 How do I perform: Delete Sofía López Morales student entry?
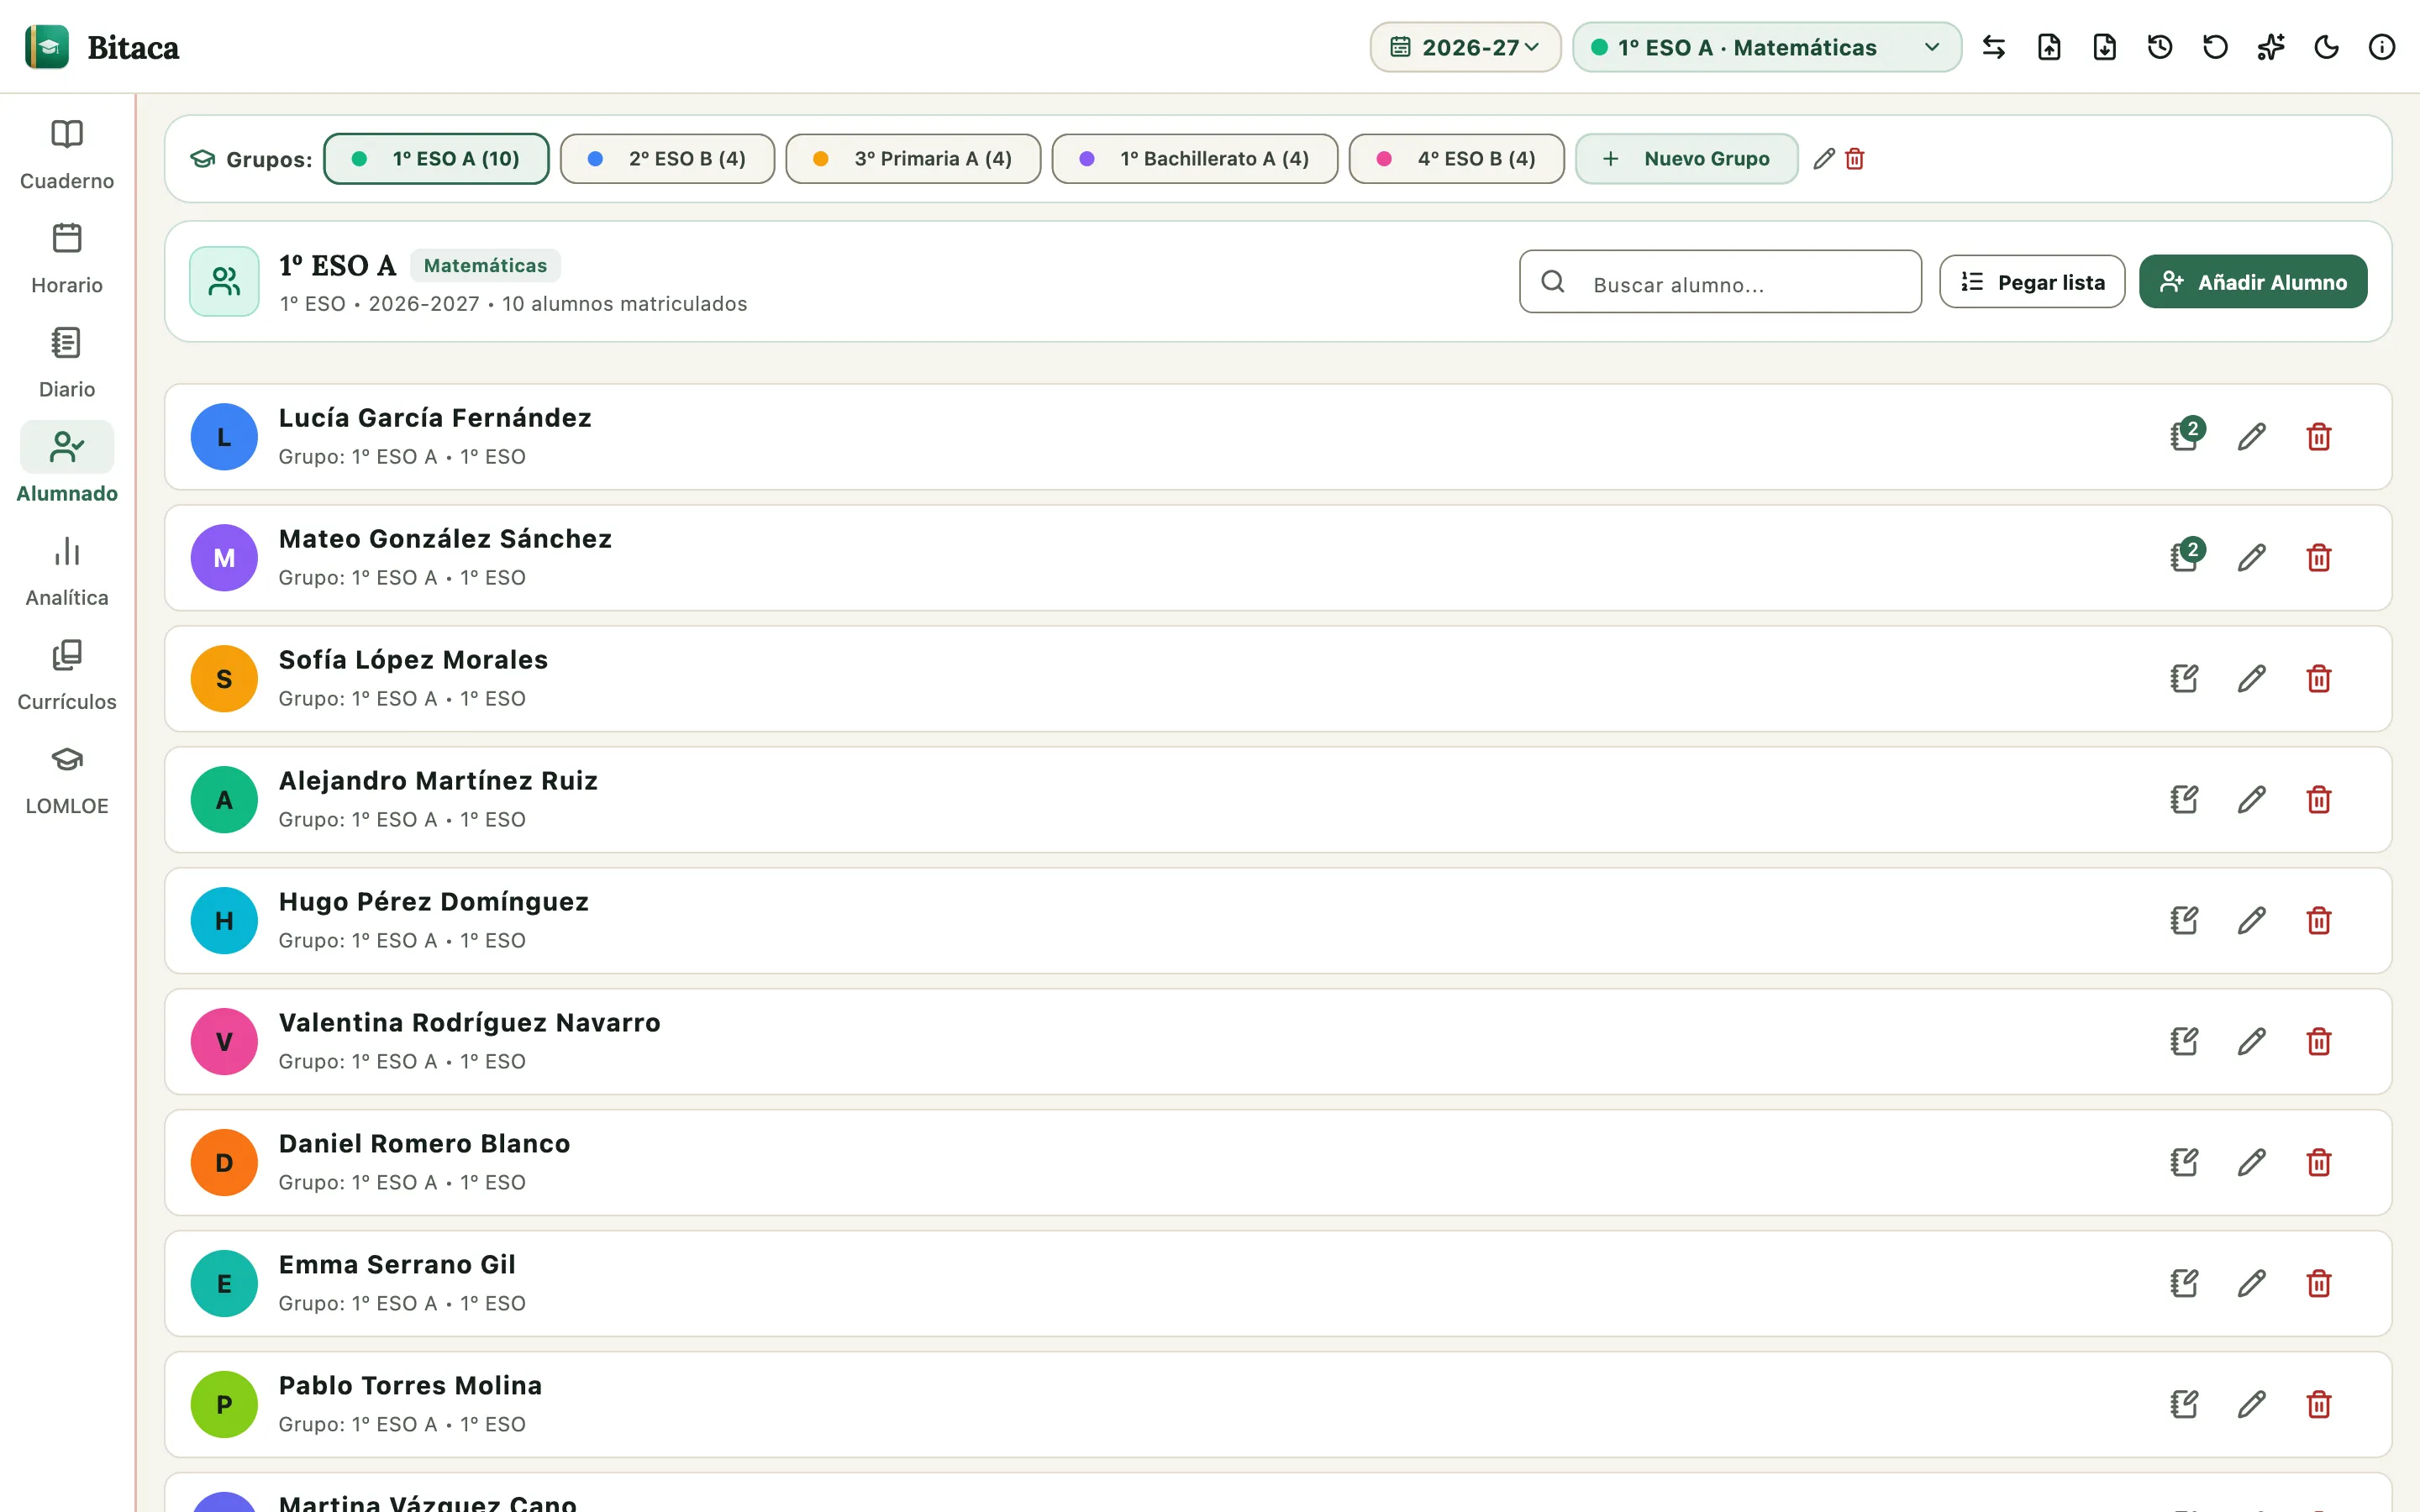pos(2318,678)
